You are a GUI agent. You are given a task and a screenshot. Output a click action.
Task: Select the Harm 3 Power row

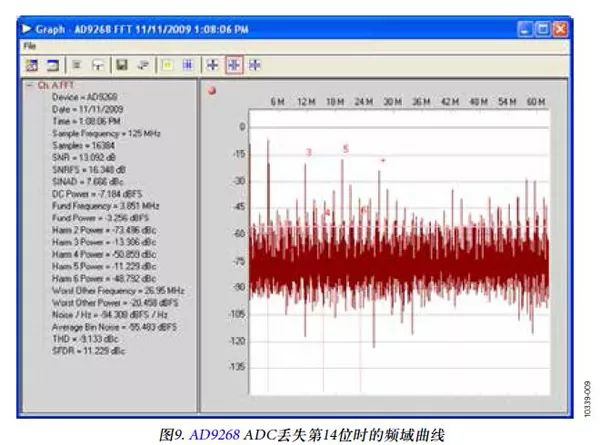click(x=104, y=242)
